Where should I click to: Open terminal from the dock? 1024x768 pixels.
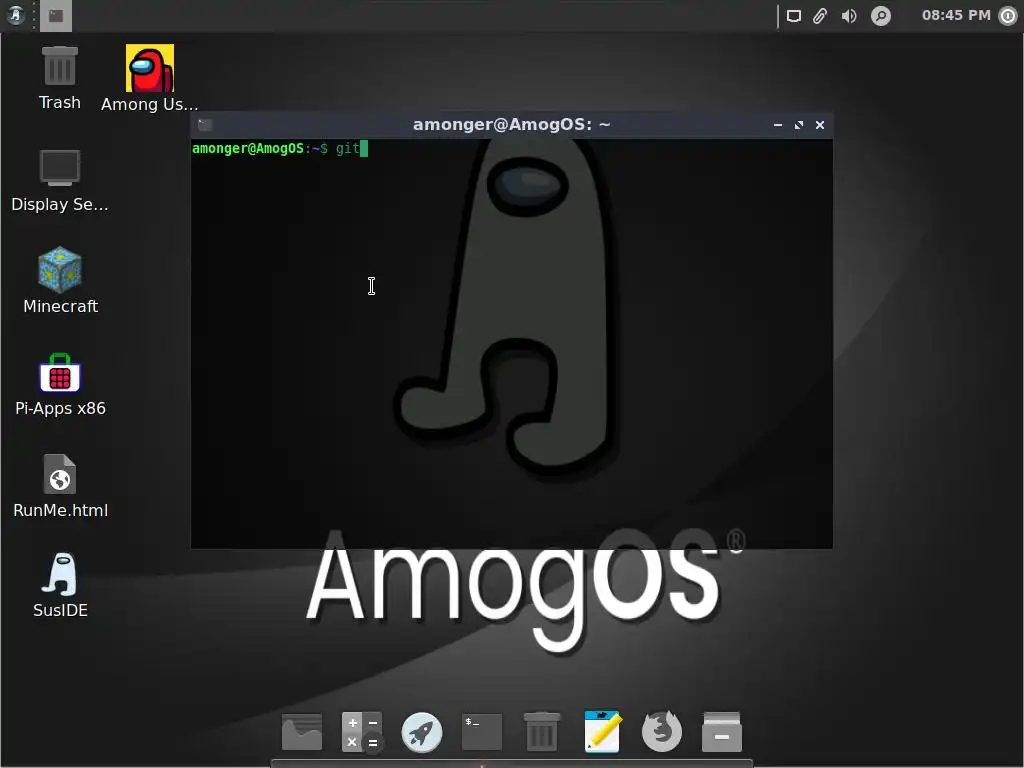[x=482, y=731]
